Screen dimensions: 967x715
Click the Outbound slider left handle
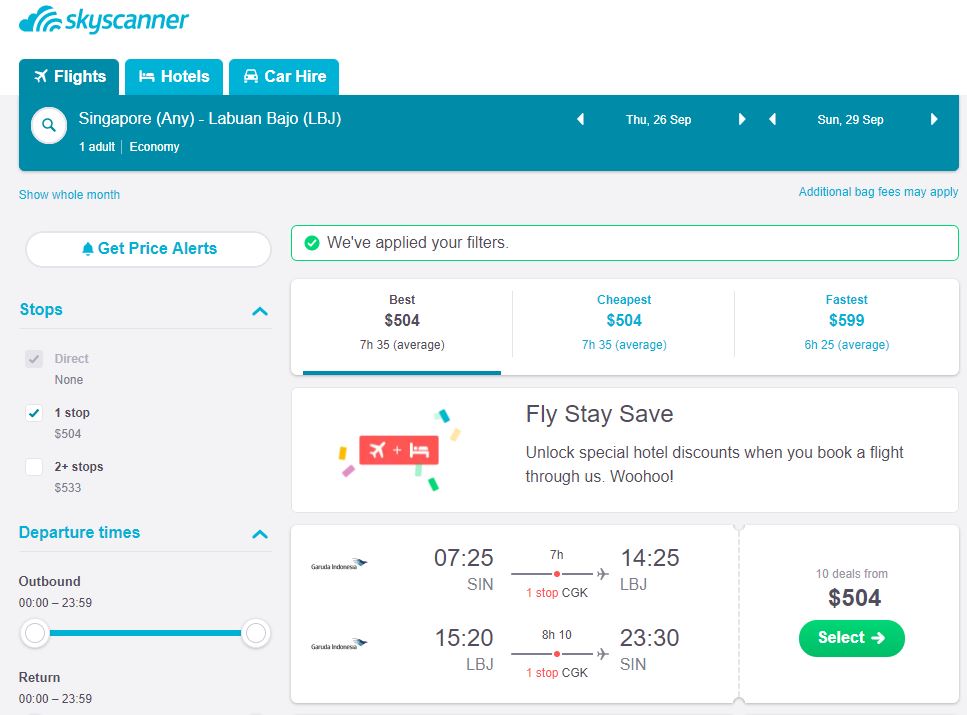[x=36, y=633]
